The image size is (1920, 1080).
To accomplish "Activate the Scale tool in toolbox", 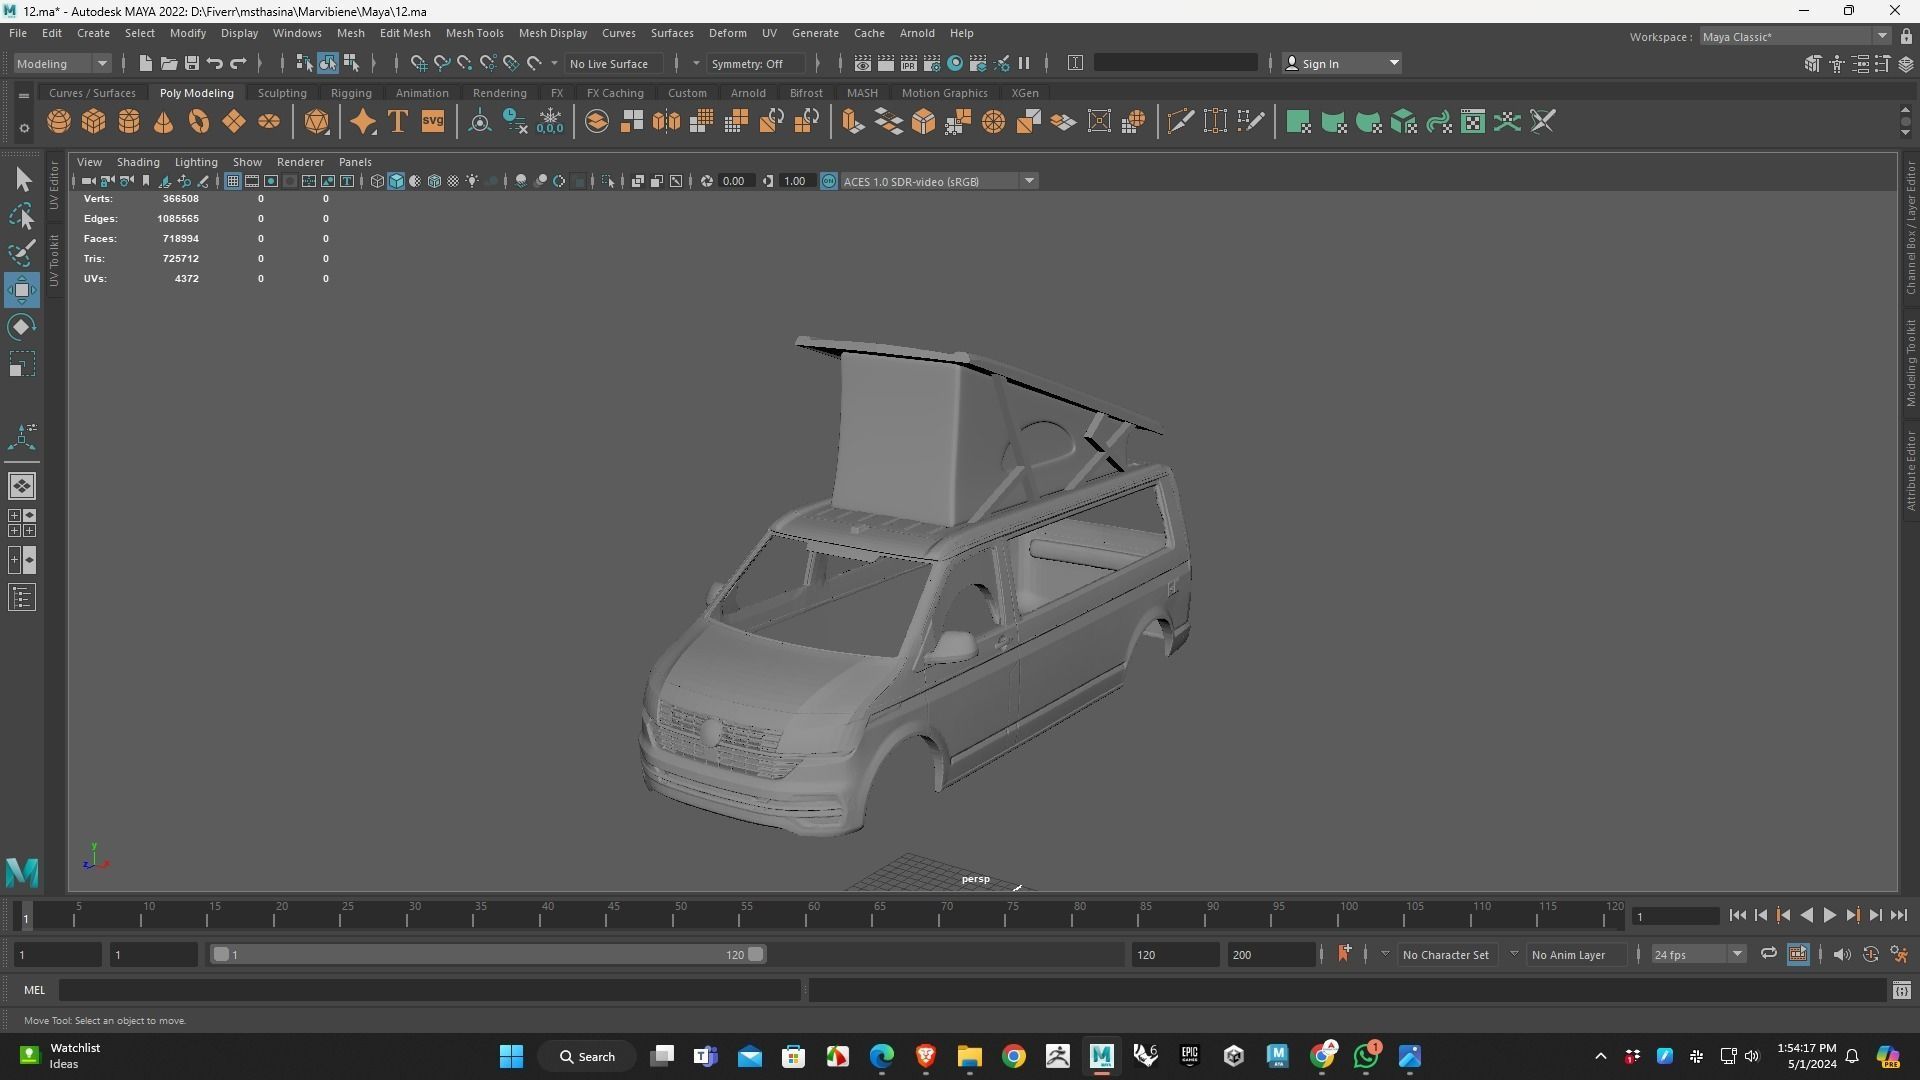I will click(22, 364).
